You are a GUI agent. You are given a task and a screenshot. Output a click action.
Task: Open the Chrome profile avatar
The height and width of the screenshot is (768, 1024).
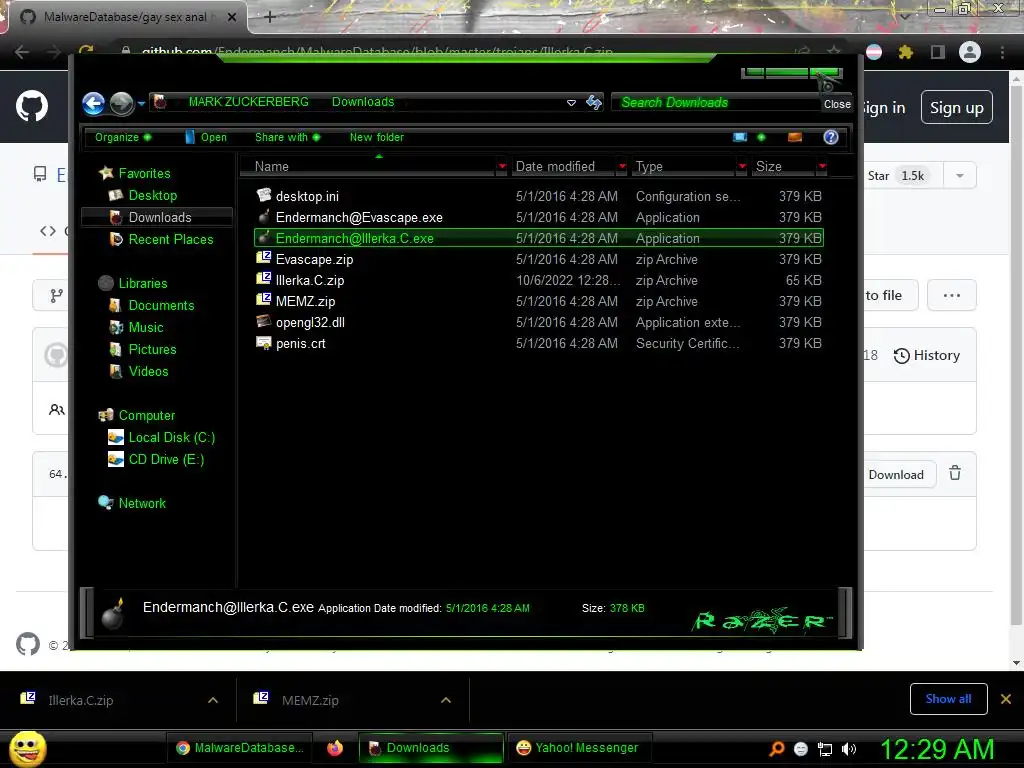[x=970, y=52]
